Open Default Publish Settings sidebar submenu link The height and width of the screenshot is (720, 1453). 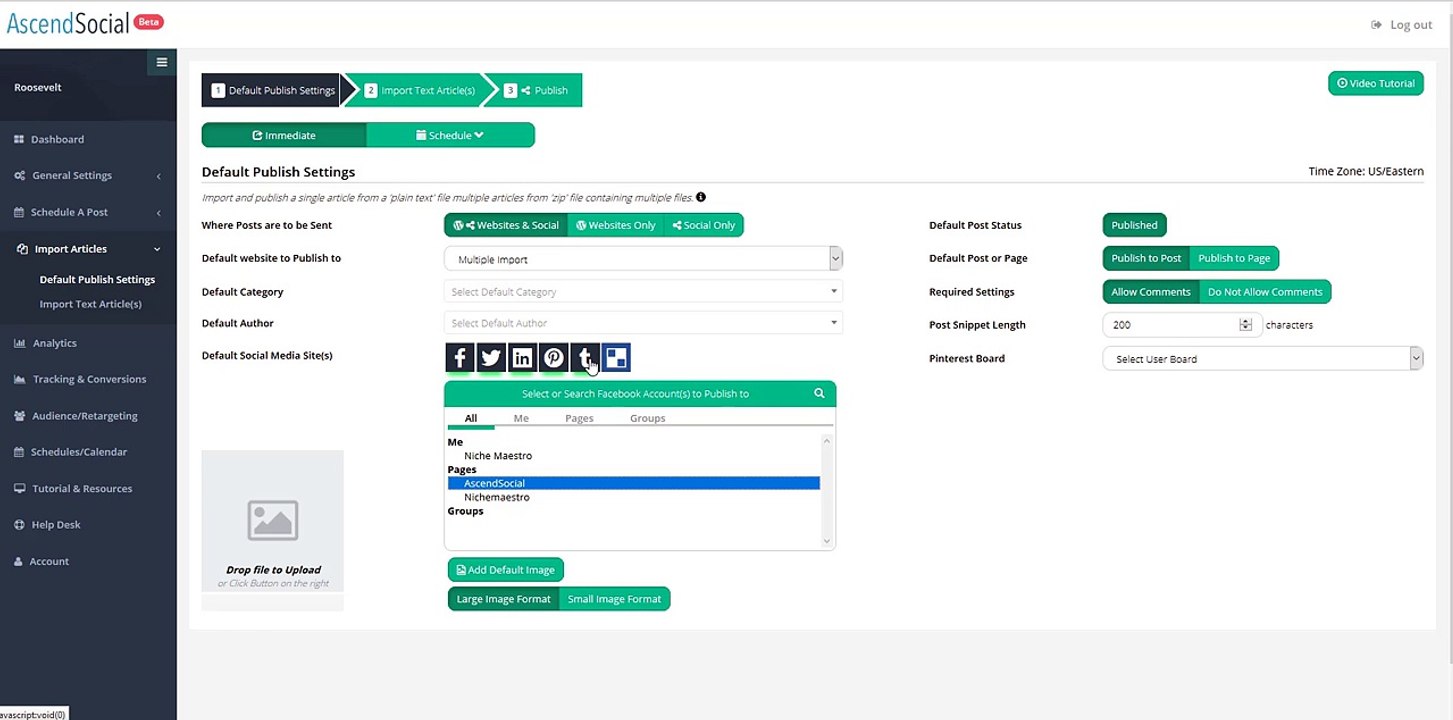97,280
